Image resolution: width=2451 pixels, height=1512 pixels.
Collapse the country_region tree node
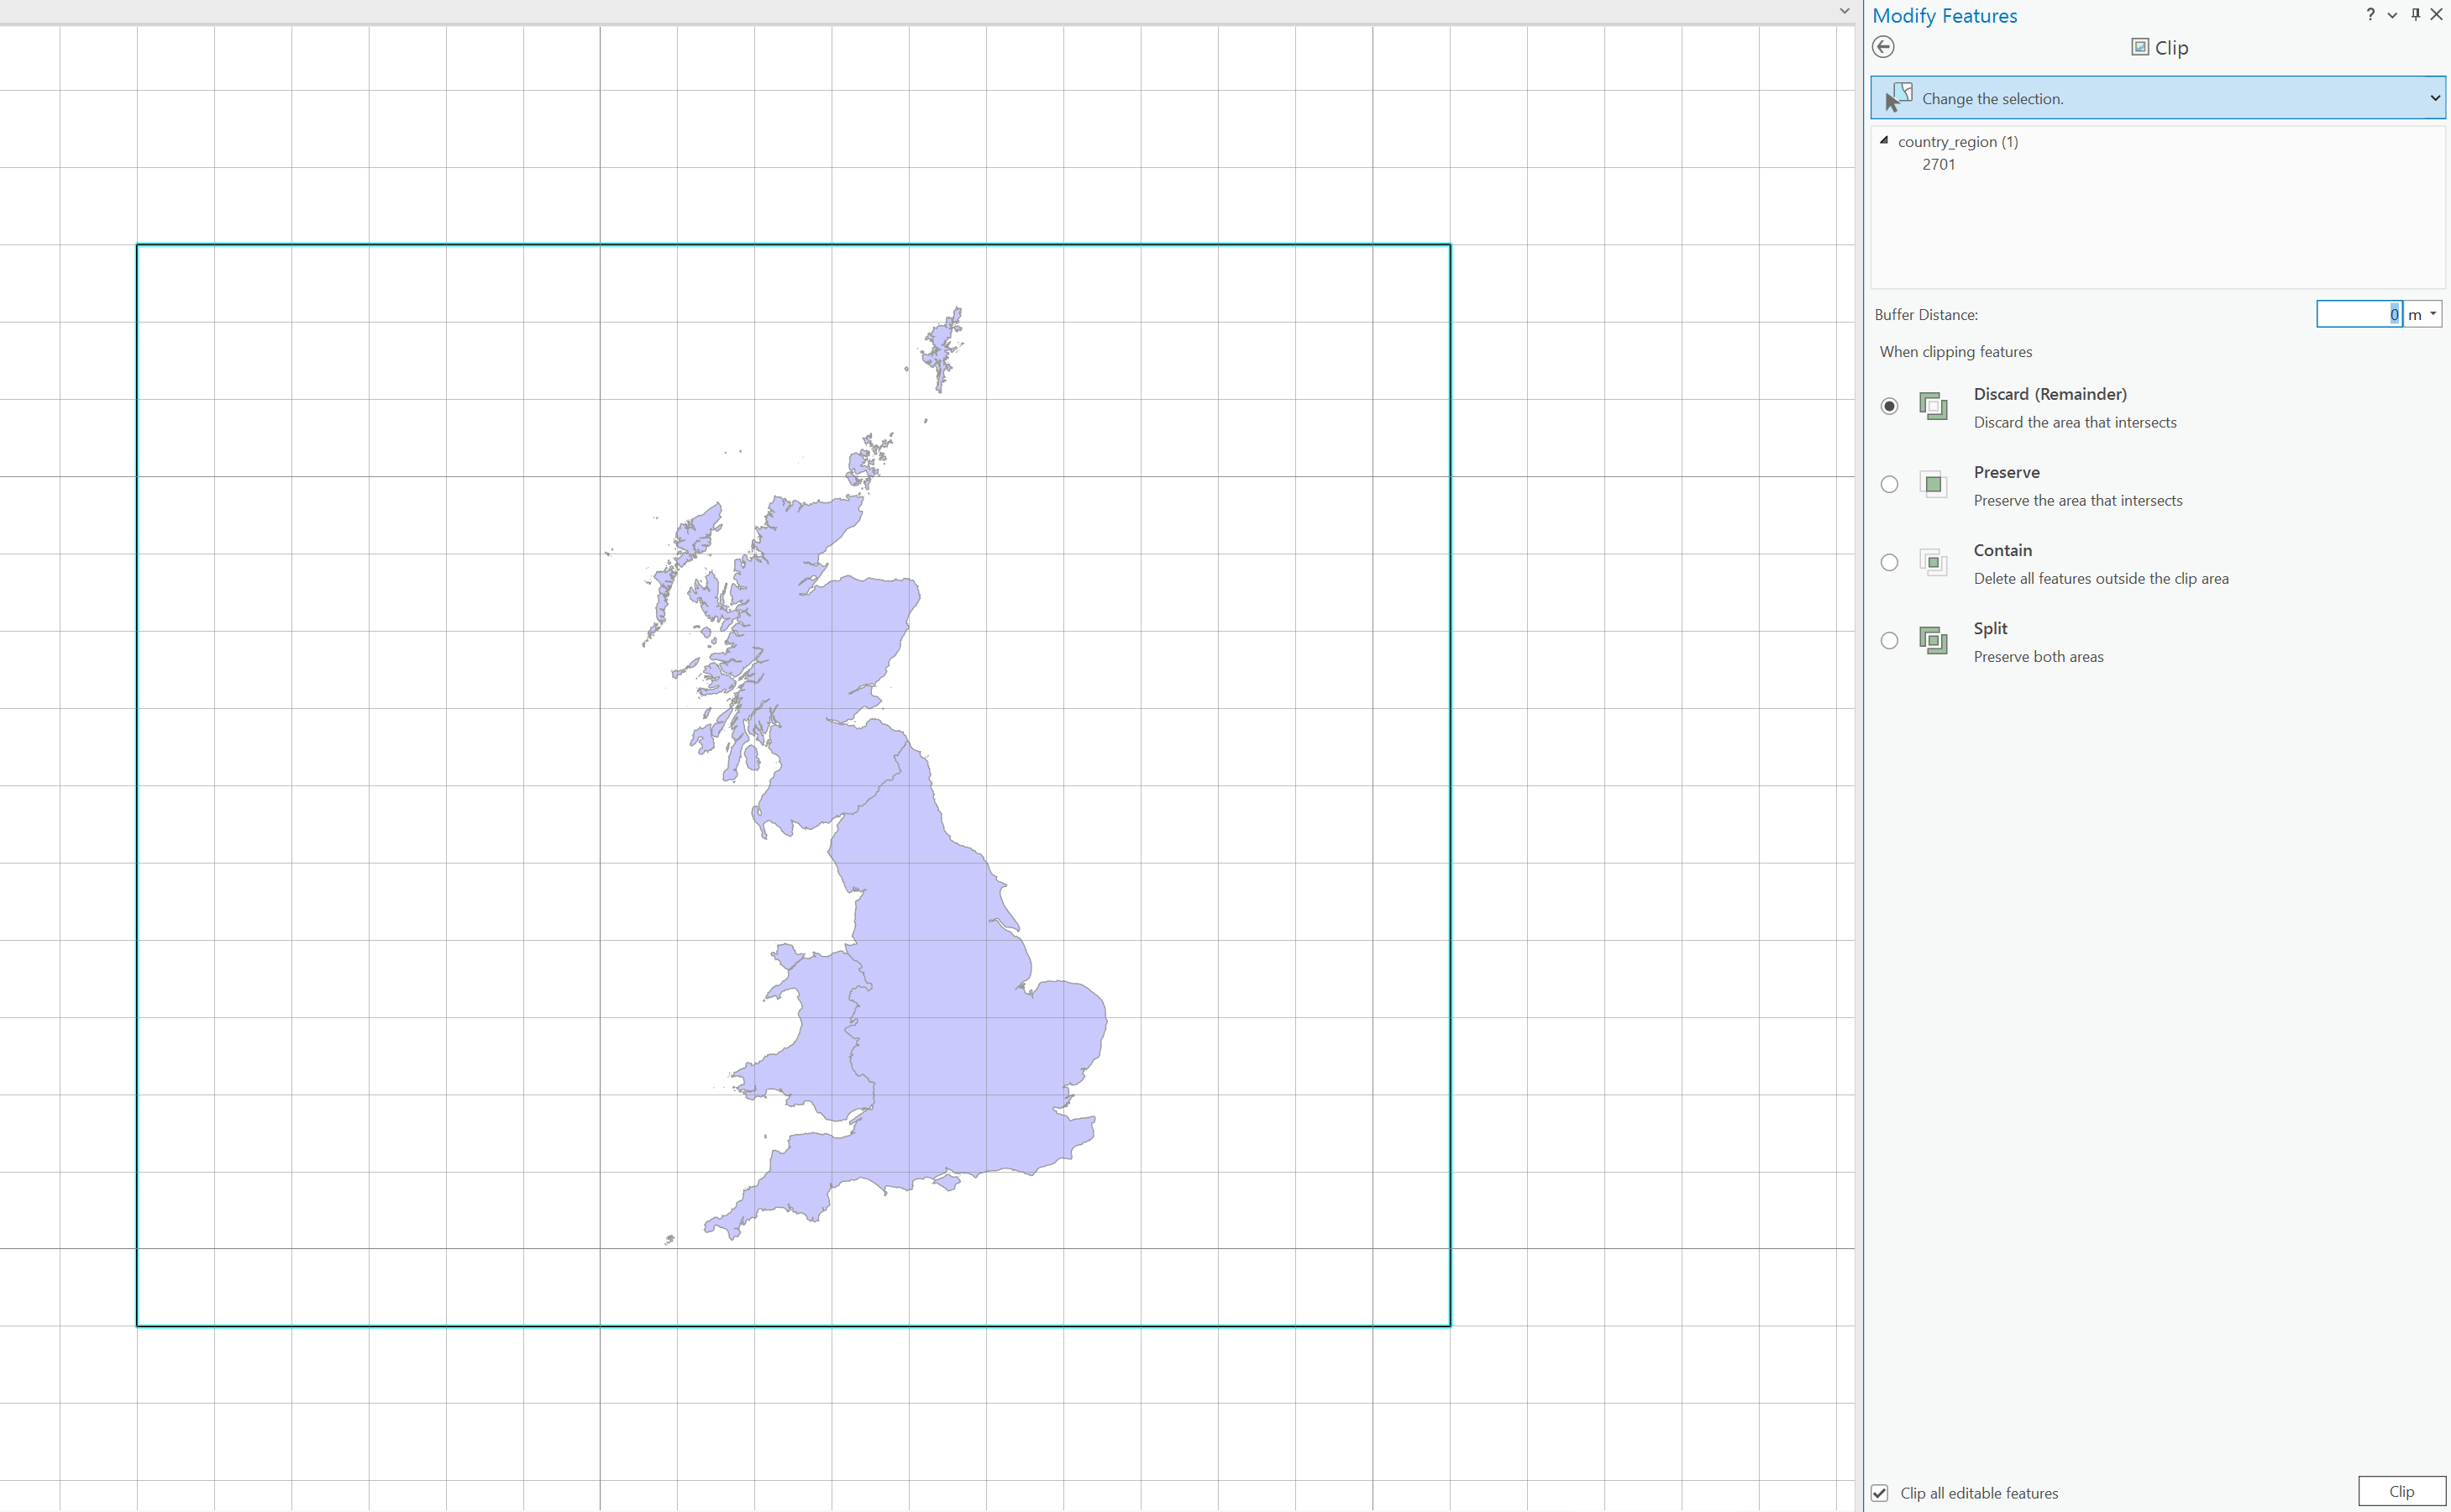click(1884, 141)
